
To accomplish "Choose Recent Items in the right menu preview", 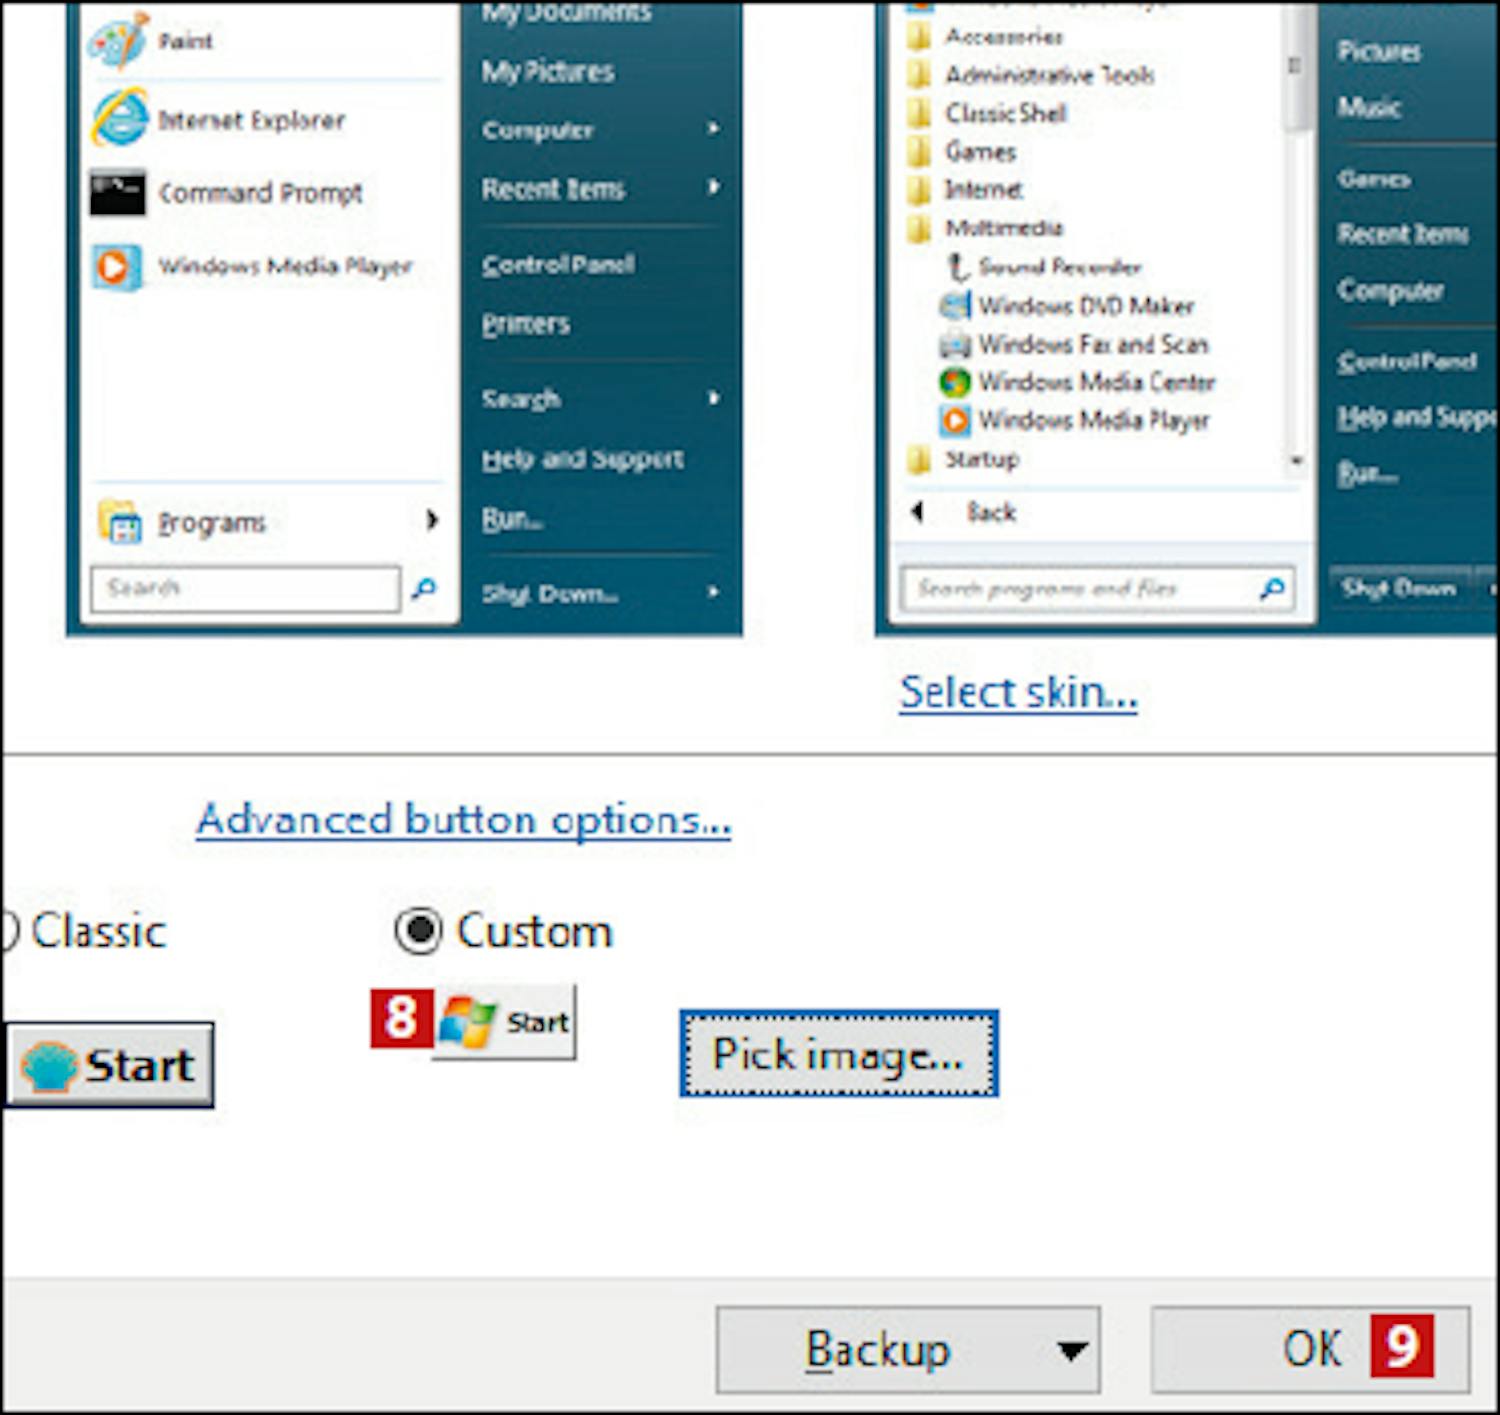I will click(x=1403, y=234).
